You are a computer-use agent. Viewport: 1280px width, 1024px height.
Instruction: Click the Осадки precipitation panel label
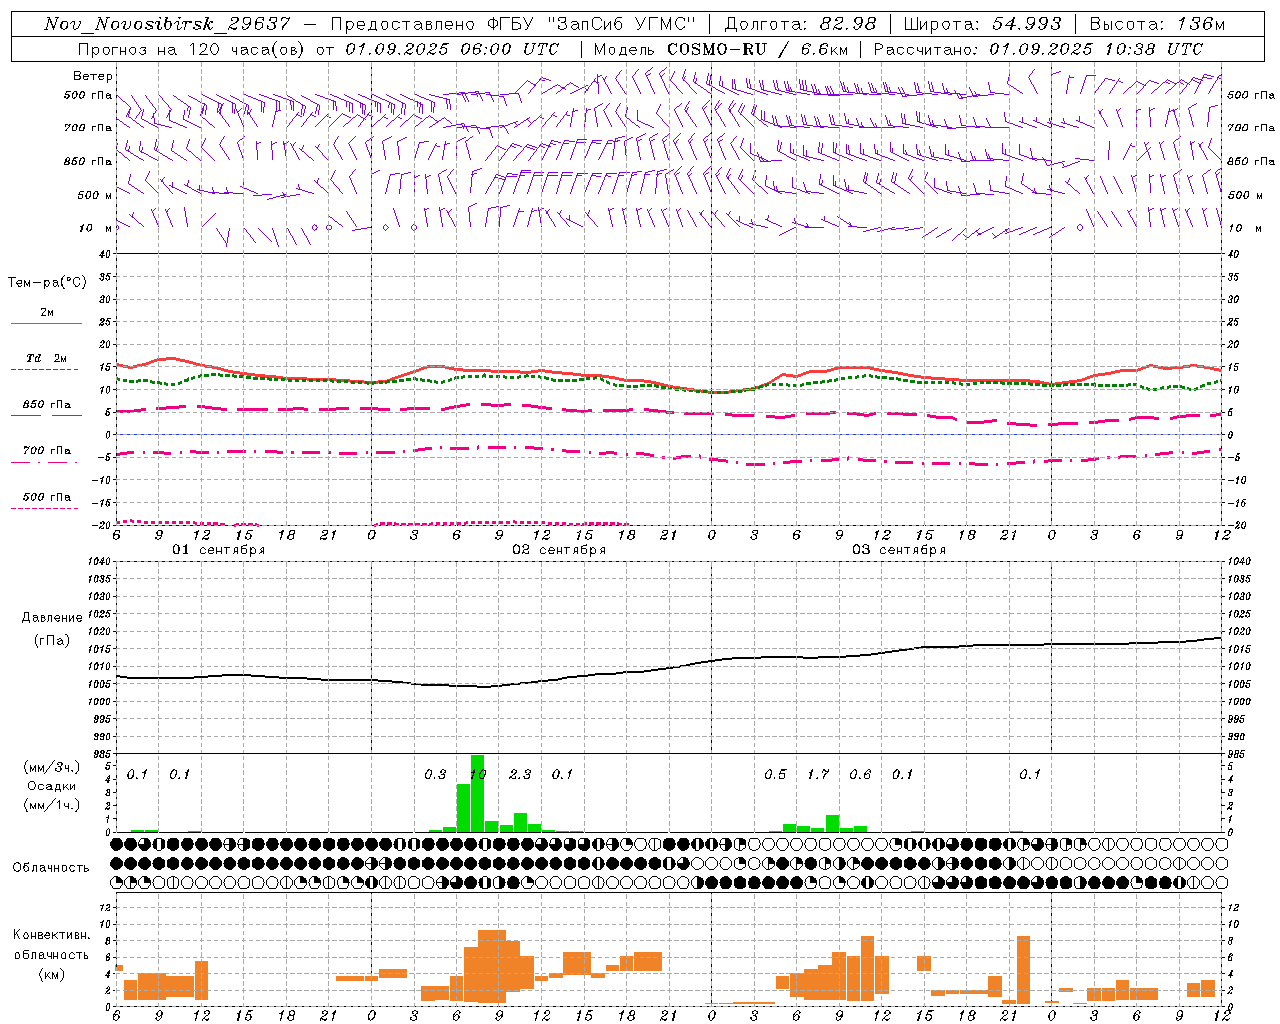click(x=51, y=786)
